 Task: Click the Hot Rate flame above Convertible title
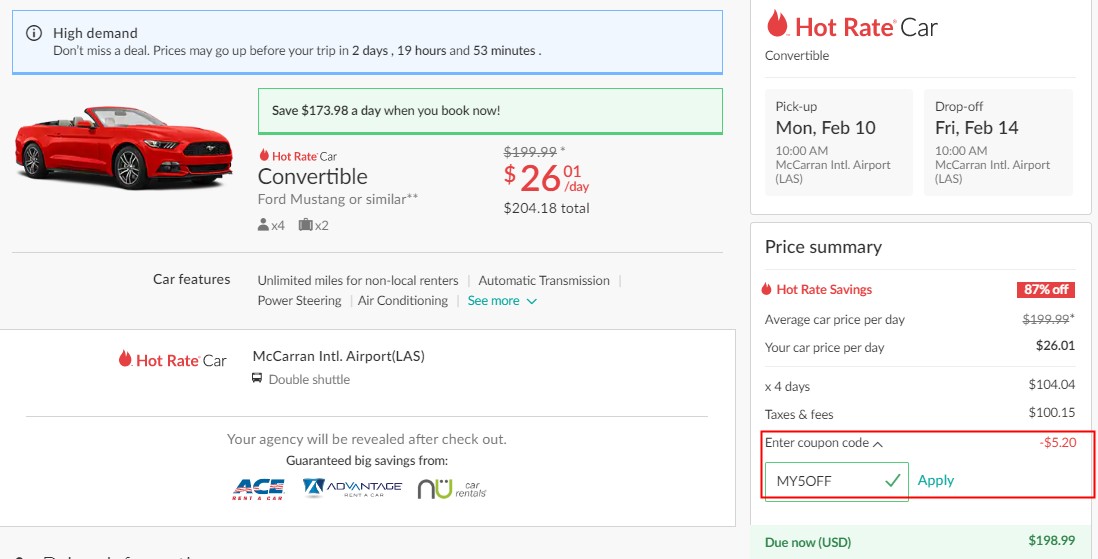(x=264, y=156)
